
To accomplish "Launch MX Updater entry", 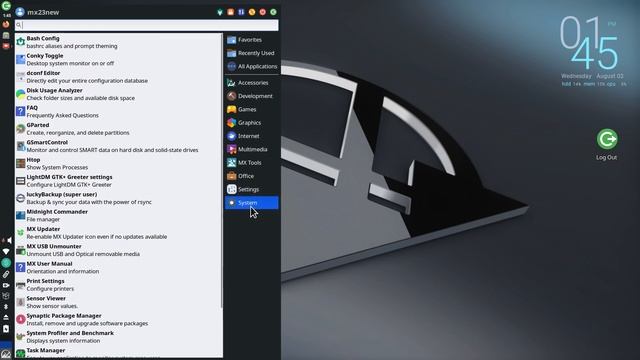I will [118, 233].
